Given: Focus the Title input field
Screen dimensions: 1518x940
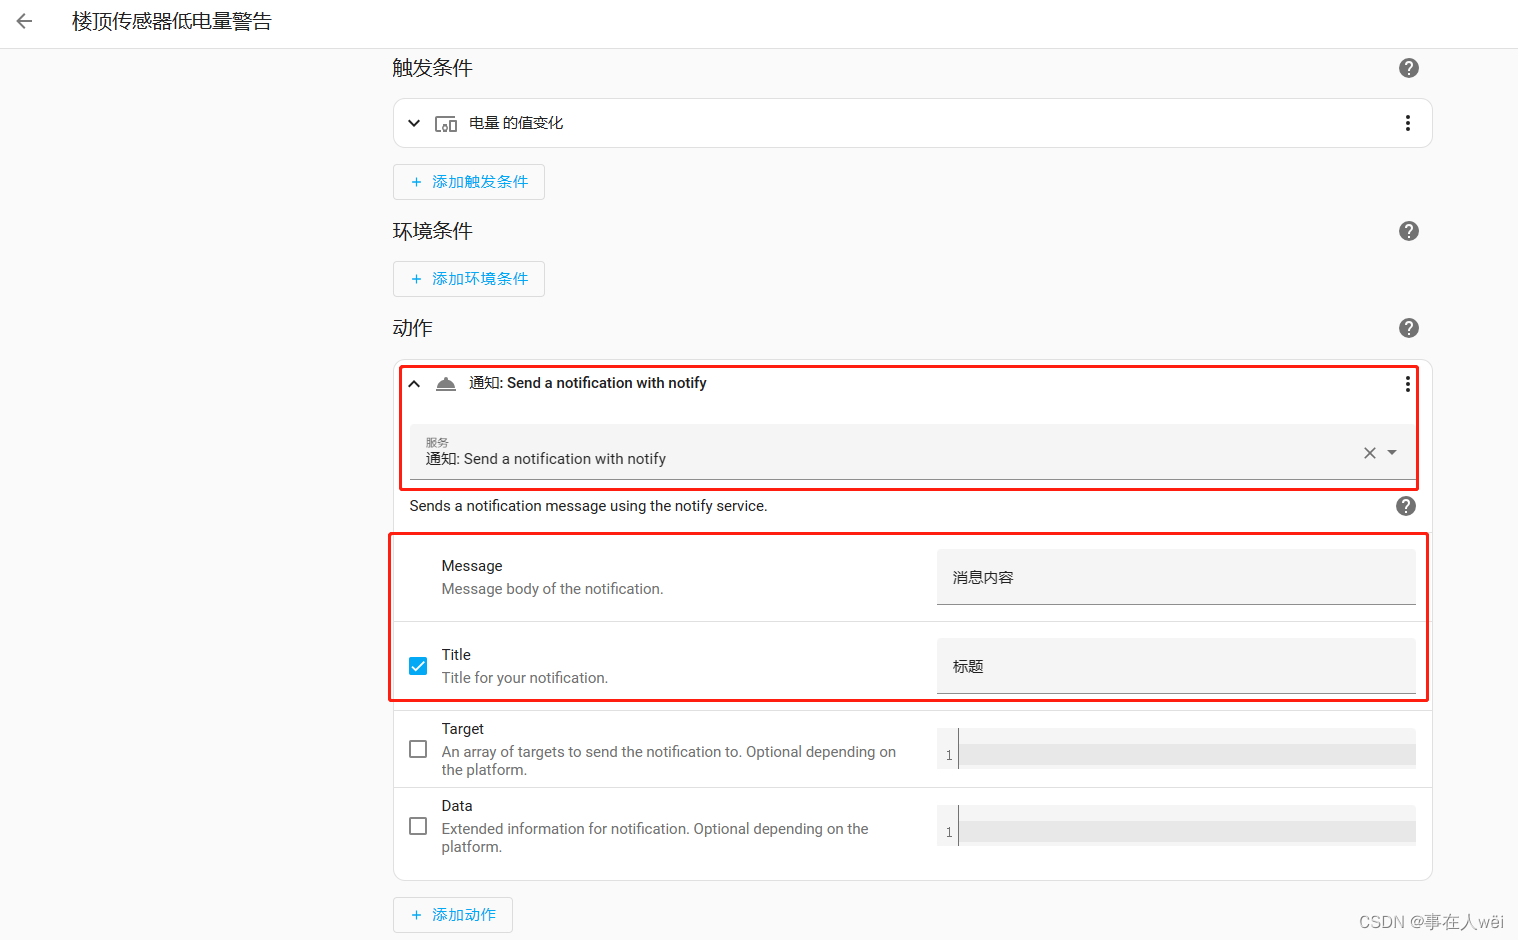Looking at the screenshot, I should [1176, 666].
